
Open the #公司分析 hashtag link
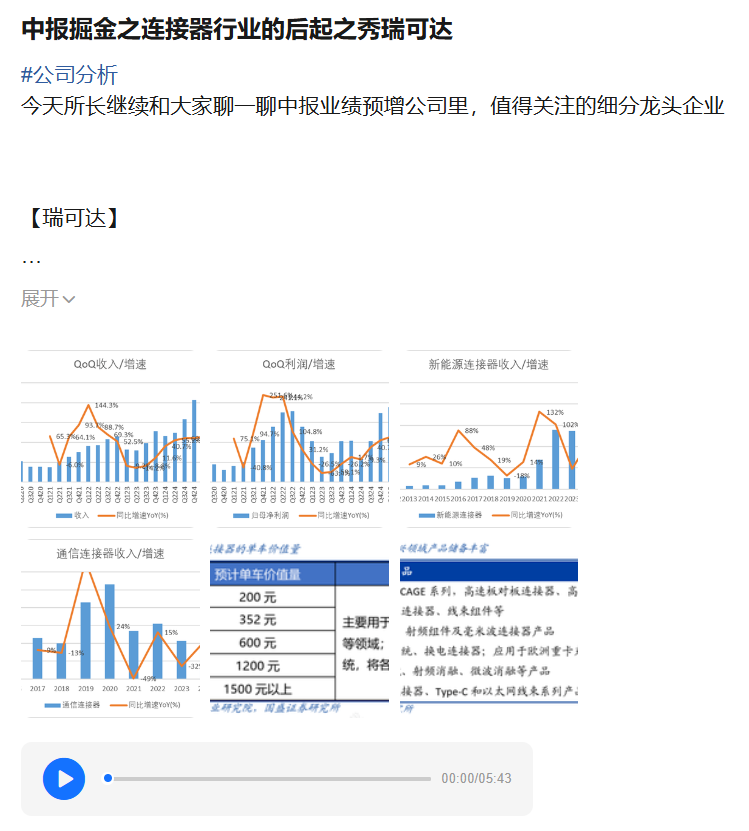[x=69, y=74]
